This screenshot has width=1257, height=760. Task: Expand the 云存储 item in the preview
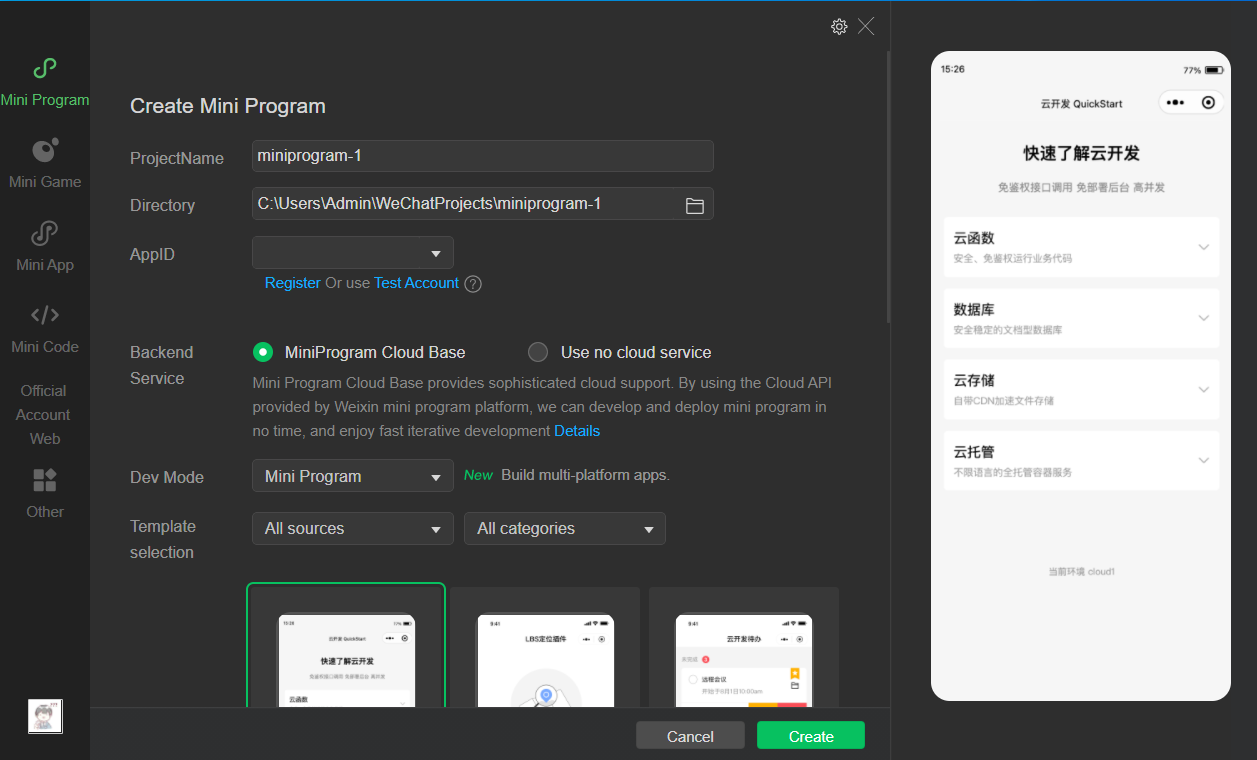[x=1081, y=389]
